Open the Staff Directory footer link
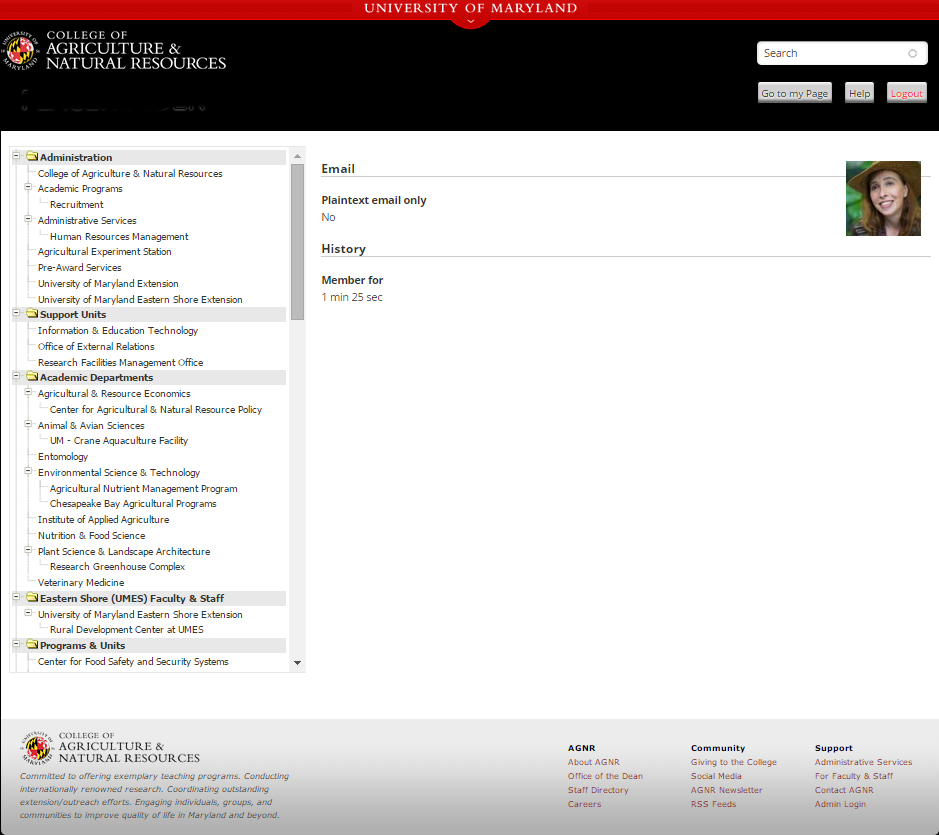This screenshot has width=939, height=835. 598,790
